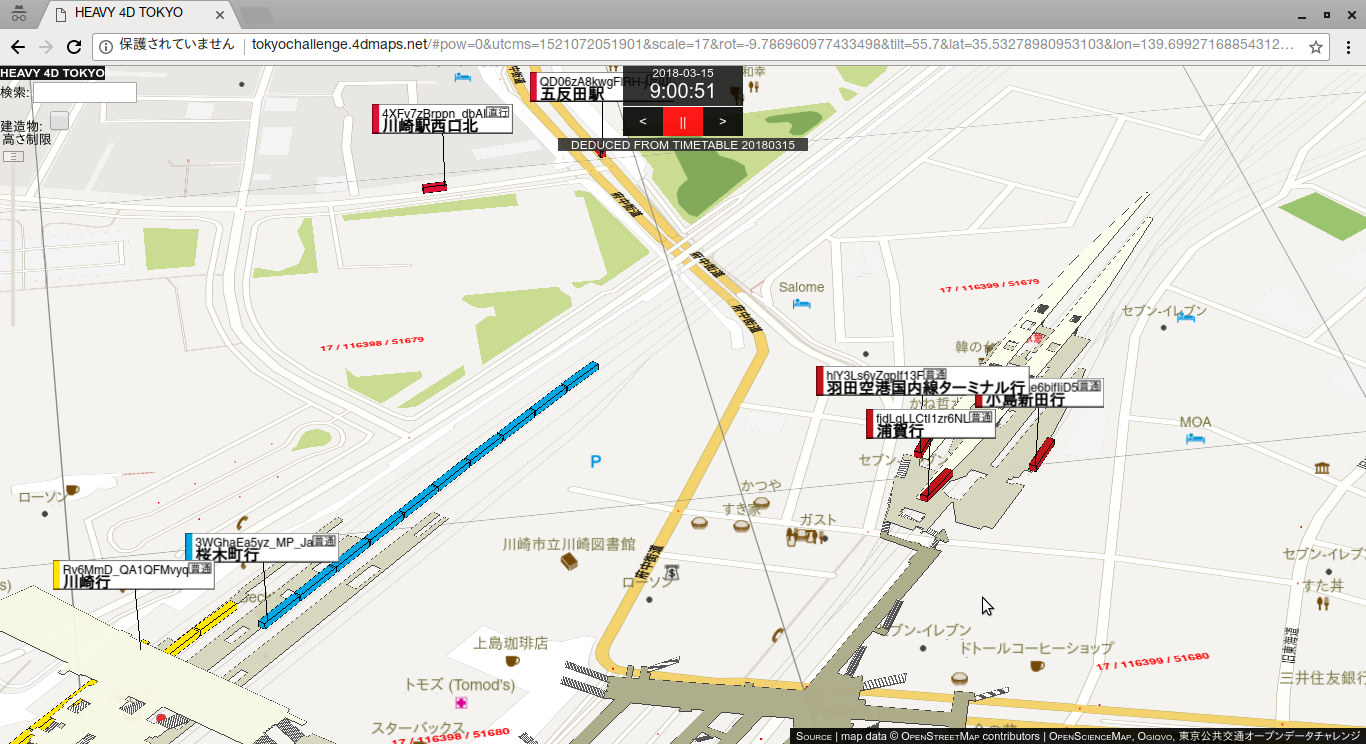Click the telephone icon above 桜木町行 label
Screen dimensions: 1366x744
[243, 522]
